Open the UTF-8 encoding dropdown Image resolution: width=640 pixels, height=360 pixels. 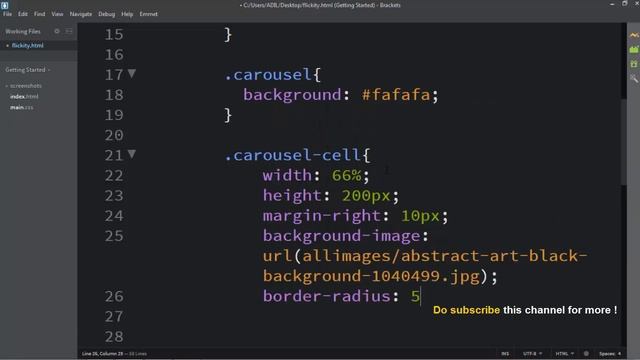532,353
